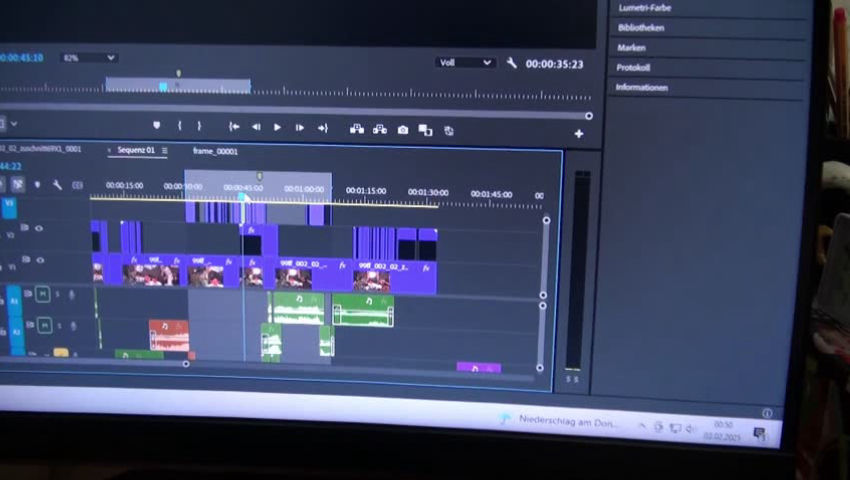Switch to the Sequenz 01 timeline tab
The width and height of the screenshot is (850, 480).
136,150
